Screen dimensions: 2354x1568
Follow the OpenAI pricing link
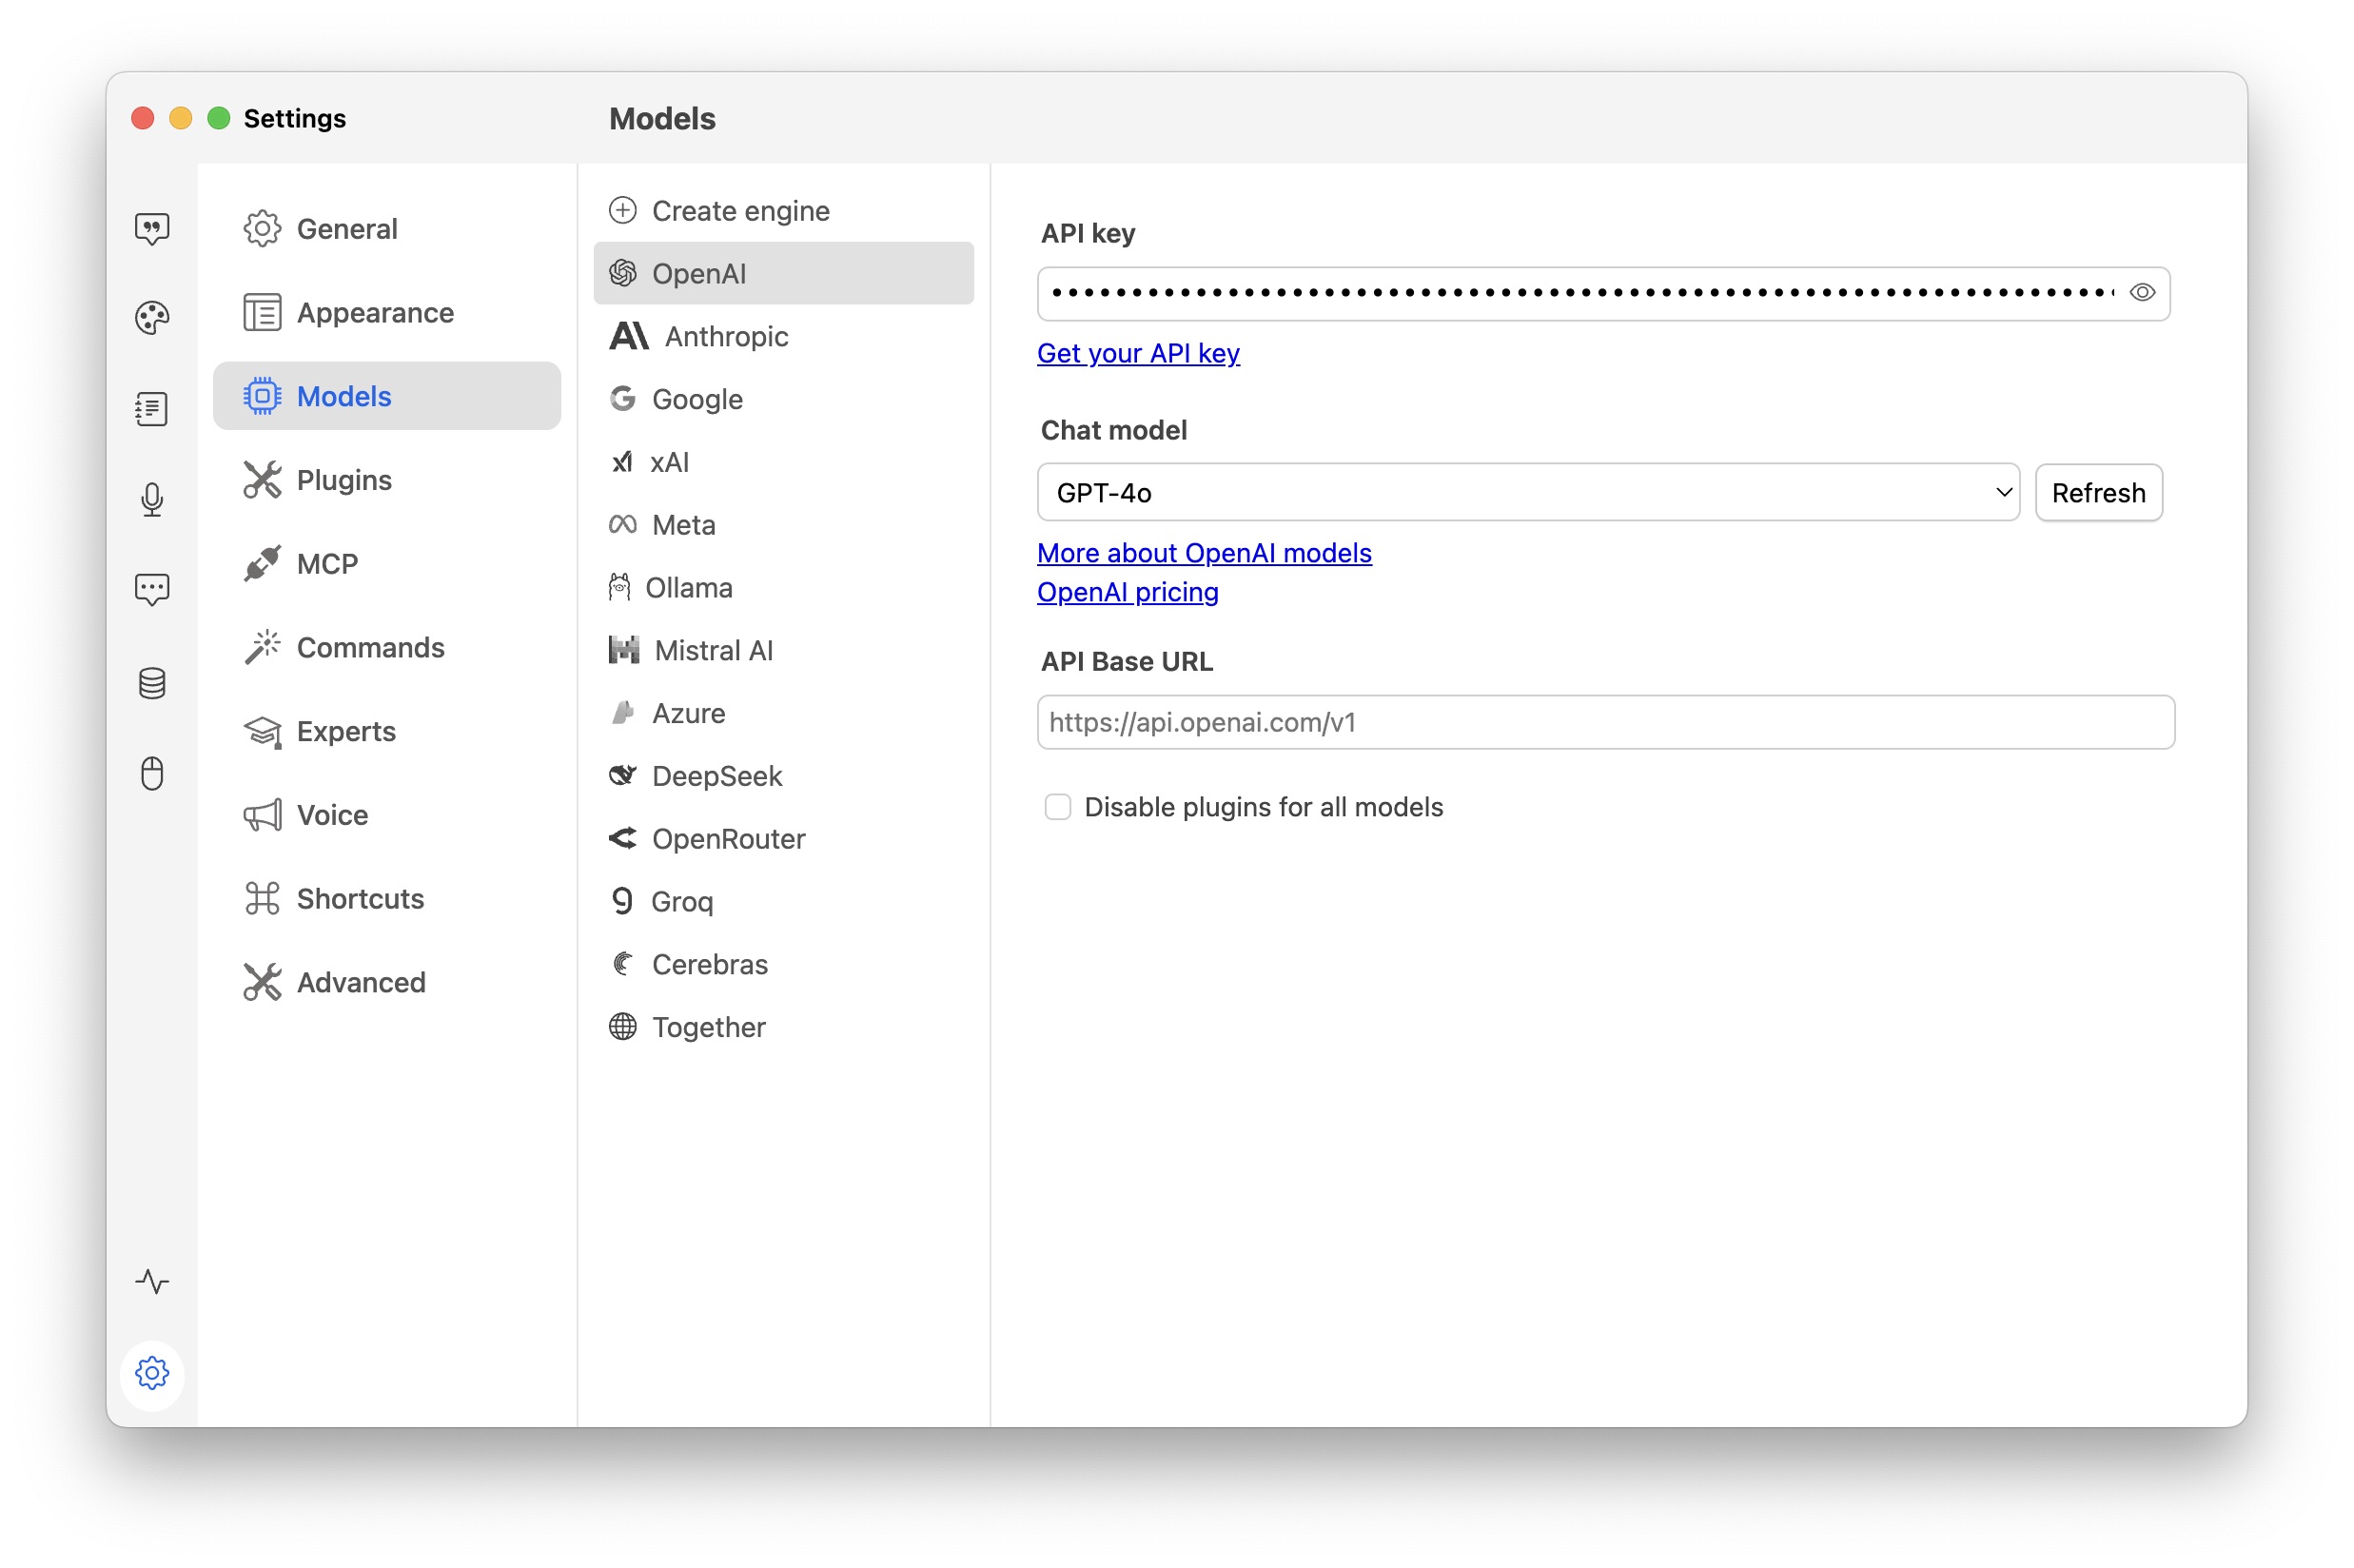point(1127,592)
